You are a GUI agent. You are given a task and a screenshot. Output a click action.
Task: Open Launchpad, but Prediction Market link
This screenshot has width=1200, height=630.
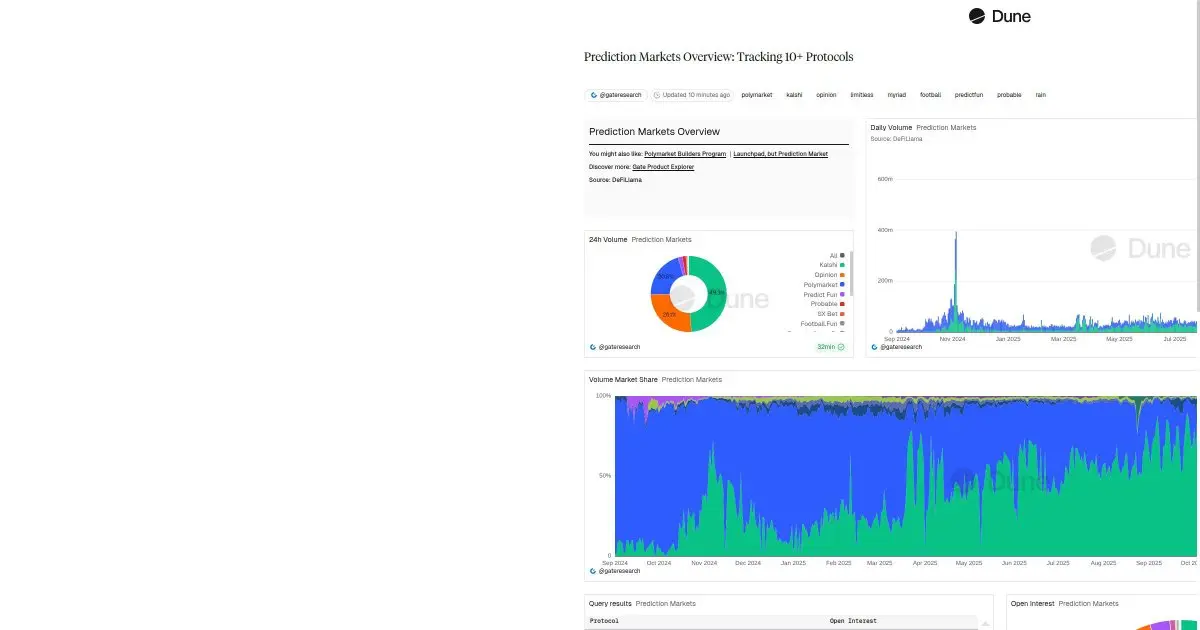(780, 154)
